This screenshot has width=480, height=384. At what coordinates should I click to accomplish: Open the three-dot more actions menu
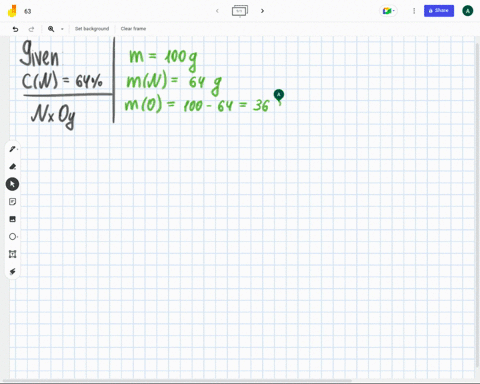pos(414,11)
